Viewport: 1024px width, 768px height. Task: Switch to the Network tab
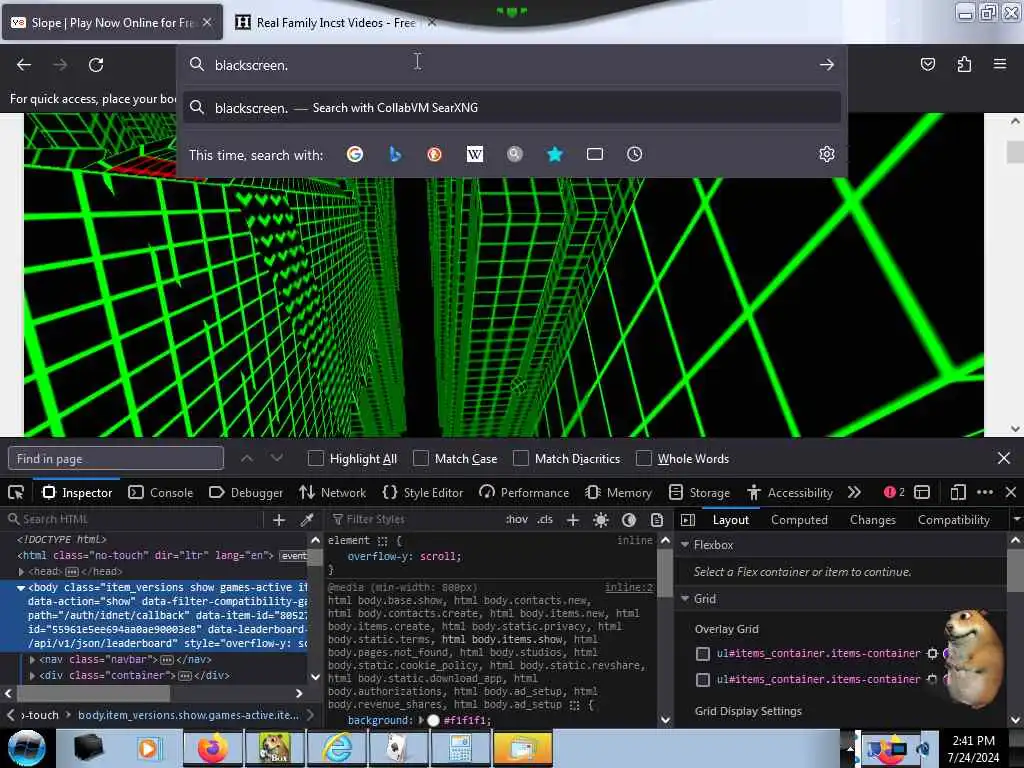[332, 492]
